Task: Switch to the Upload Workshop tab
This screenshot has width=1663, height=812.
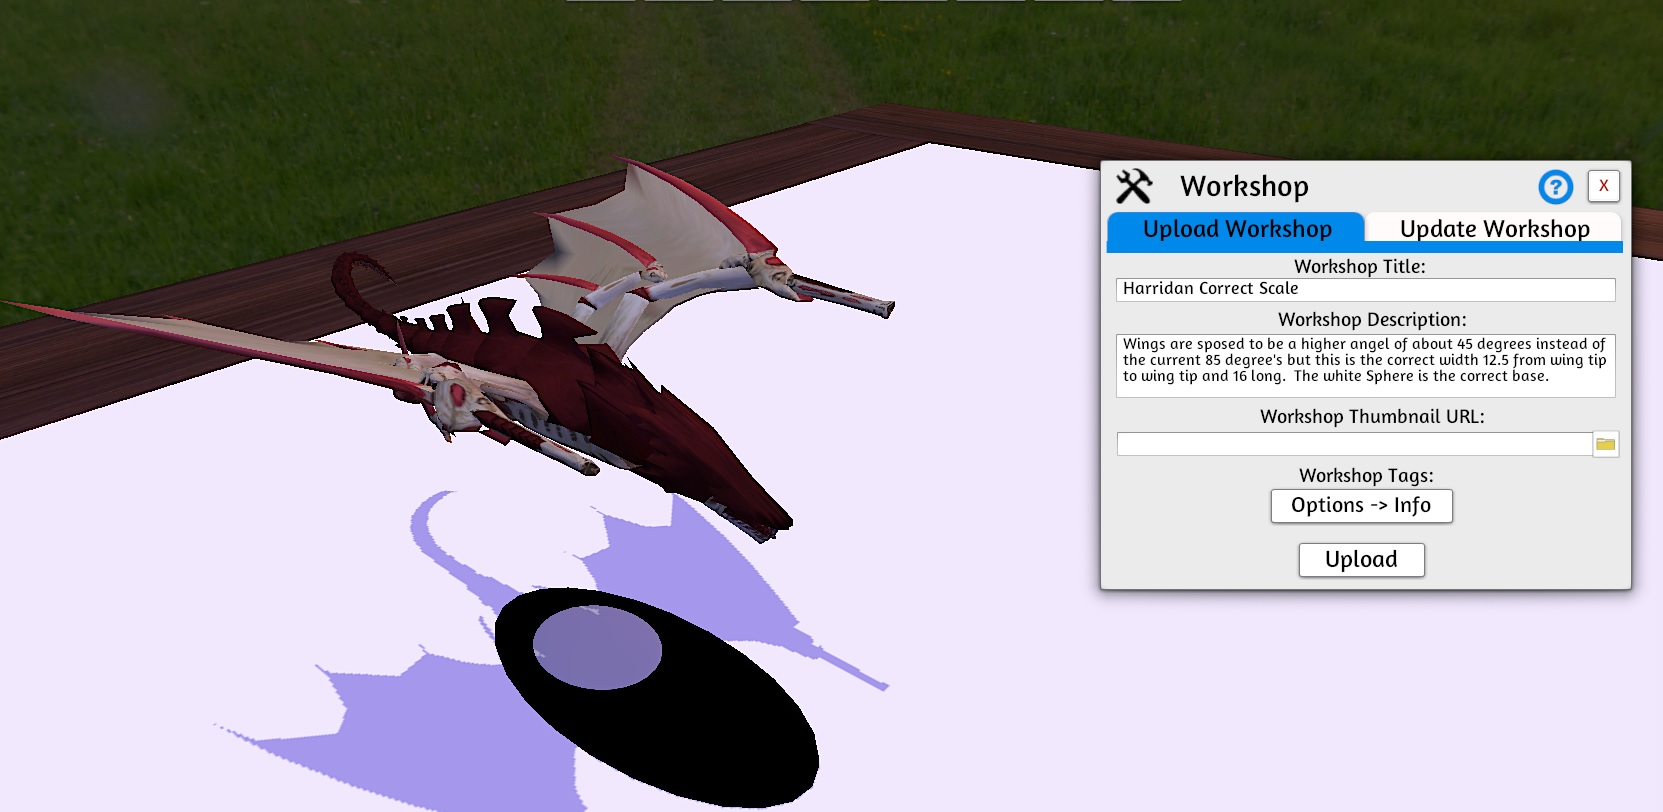Action: coord(1236,229)
